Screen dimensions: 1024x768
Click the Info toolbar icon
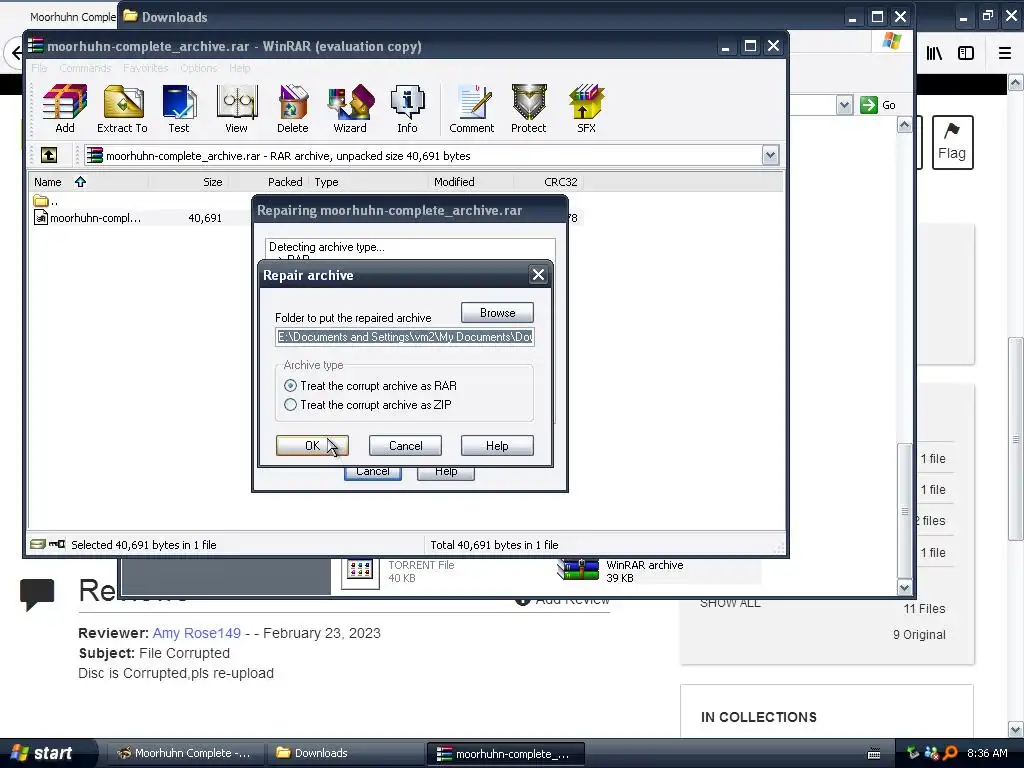[408, 108]
